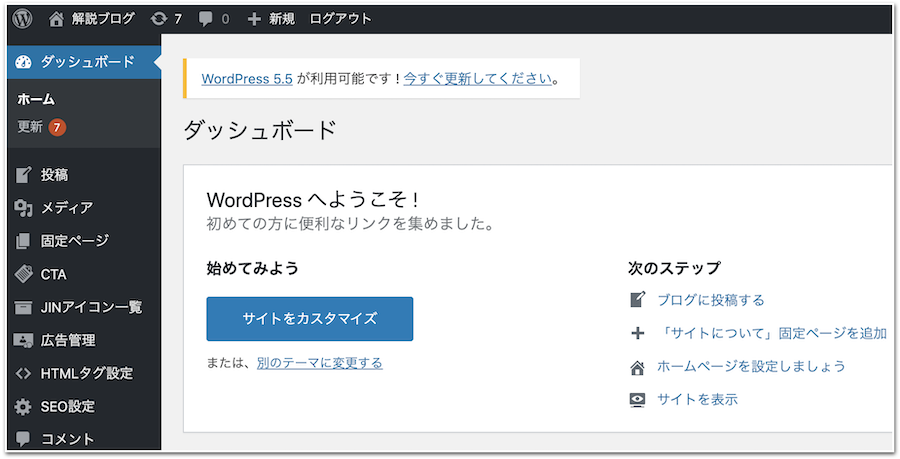Open the JINアイコン一覧 menu item
Image resolution: width=900 pixels, height=459 pixels.
(91, 307)
